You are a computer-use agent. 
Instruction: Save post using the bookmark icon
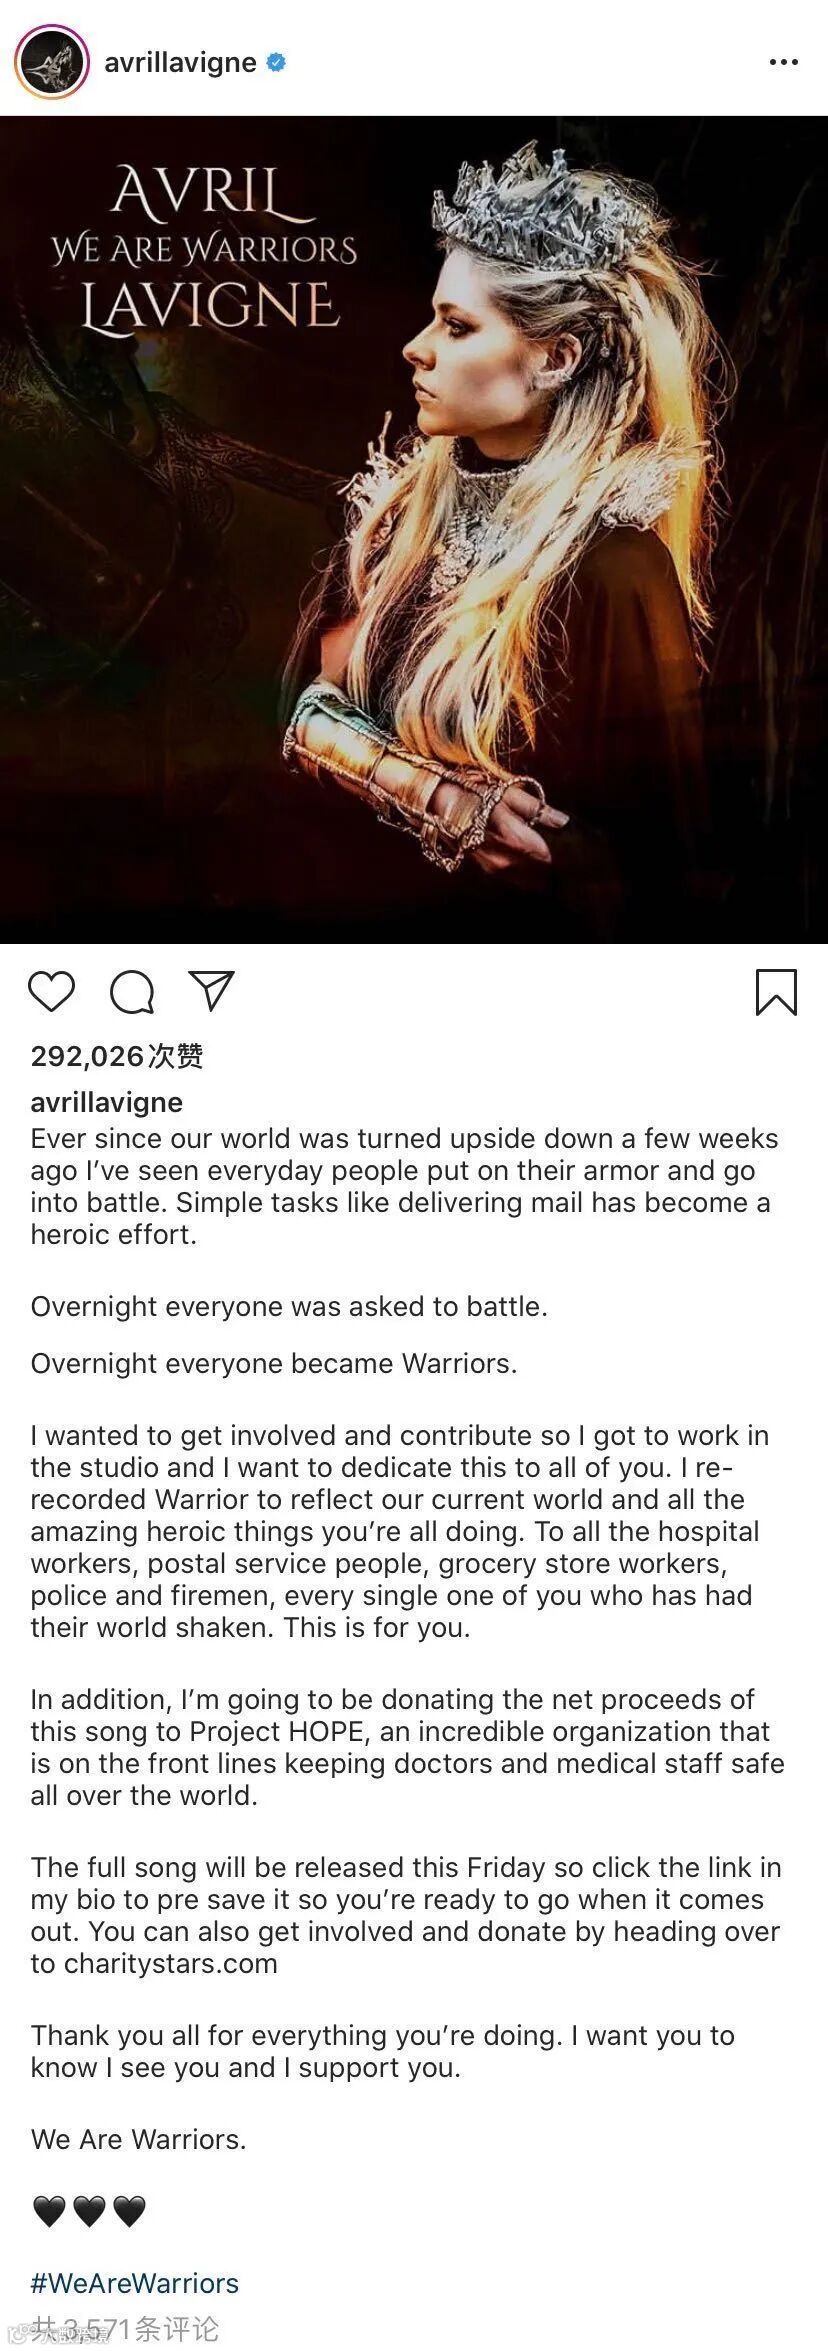tap(776, 992)
